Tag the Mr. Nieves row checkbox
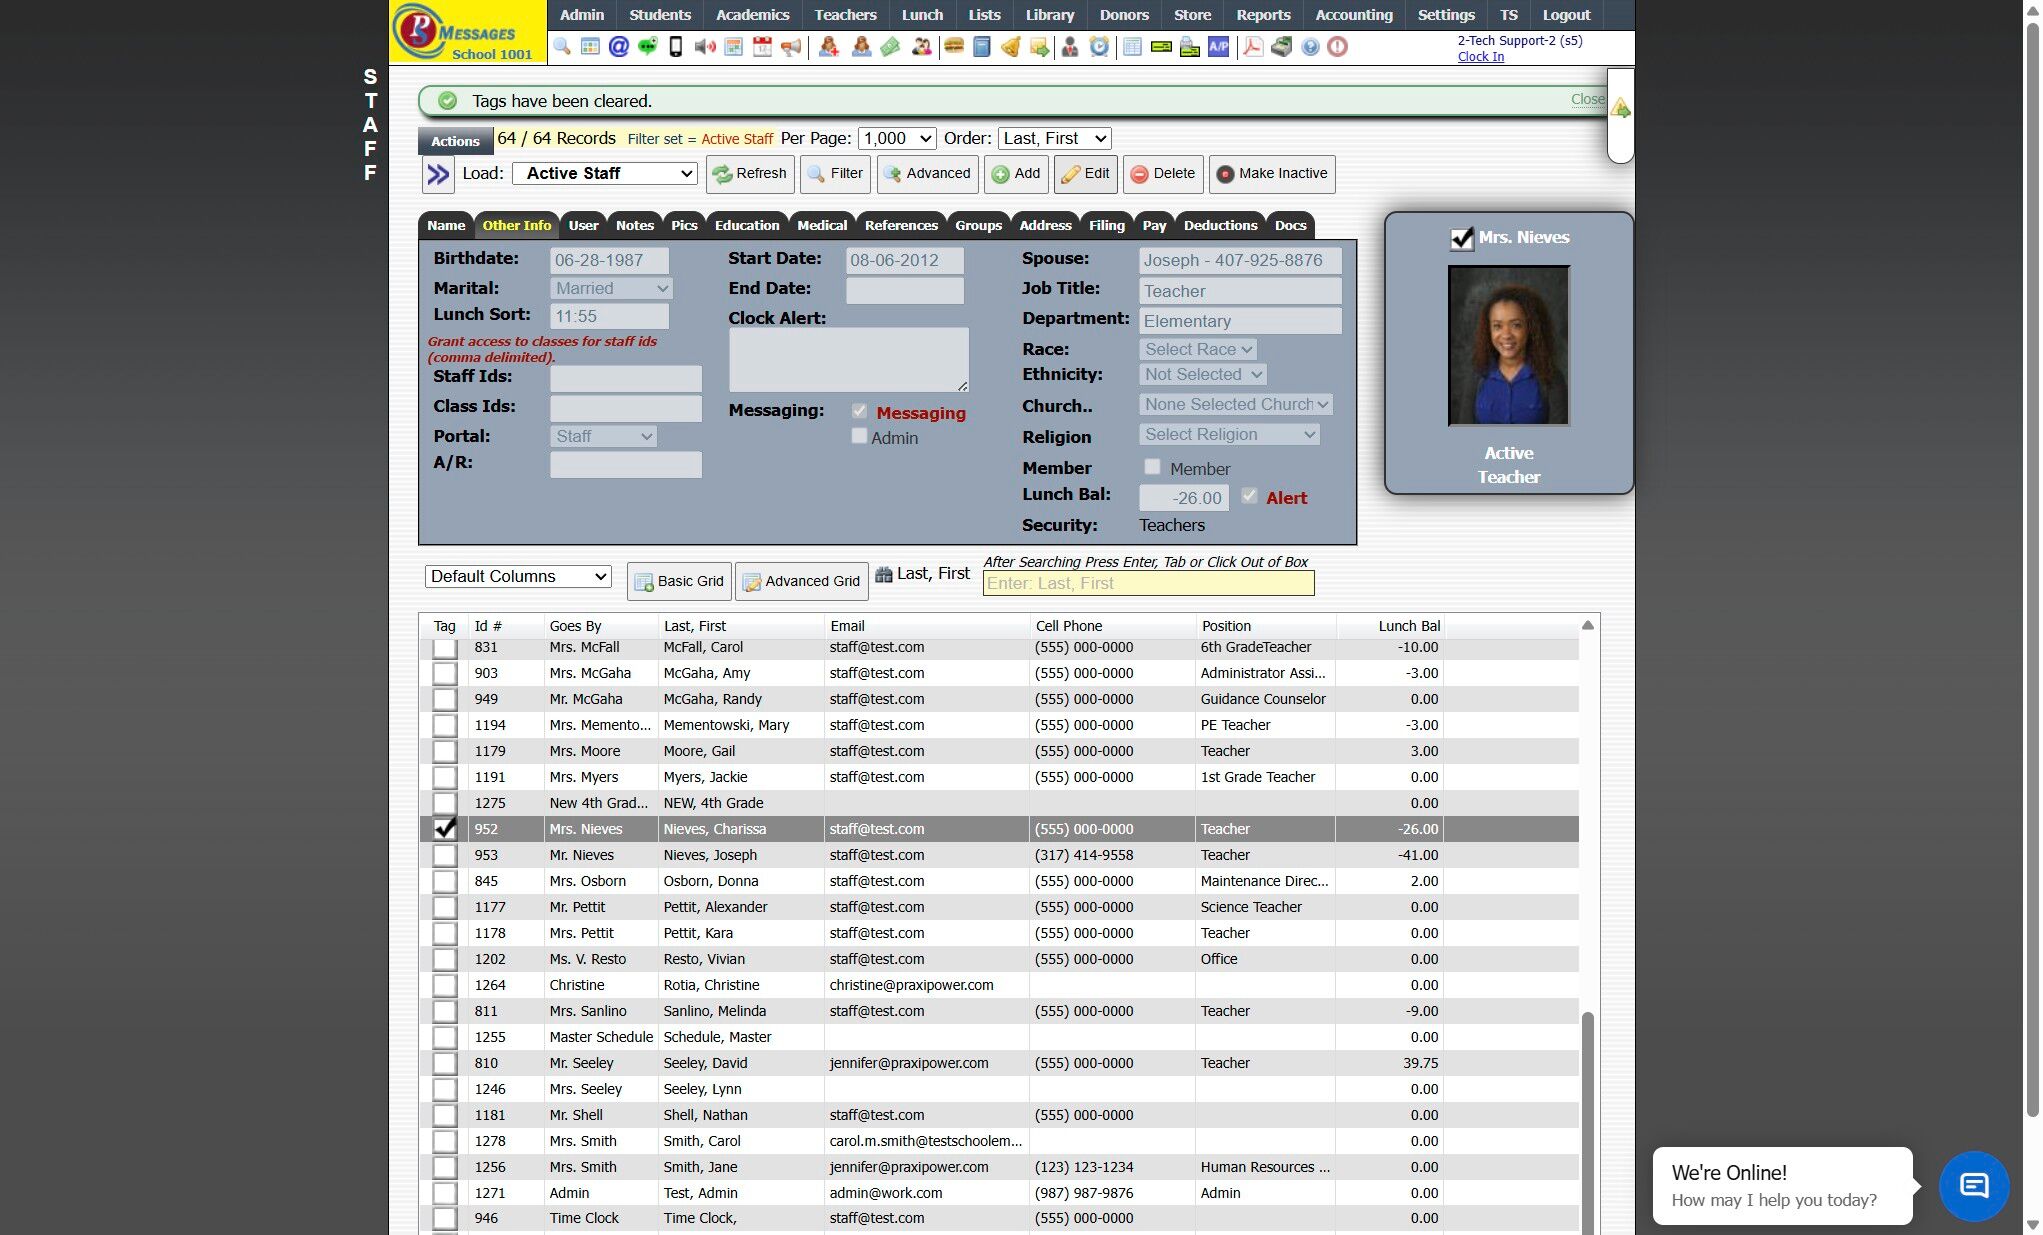Viewport: 2043px width, 1235px height. pyautogui.click(x=445, y=855)
